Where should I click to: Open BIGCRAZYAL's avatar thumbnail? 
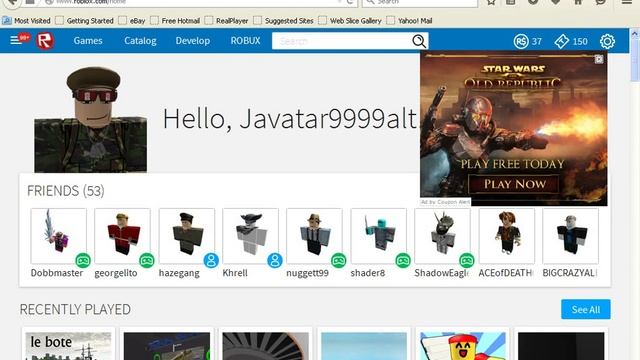[x=570, y=236]
